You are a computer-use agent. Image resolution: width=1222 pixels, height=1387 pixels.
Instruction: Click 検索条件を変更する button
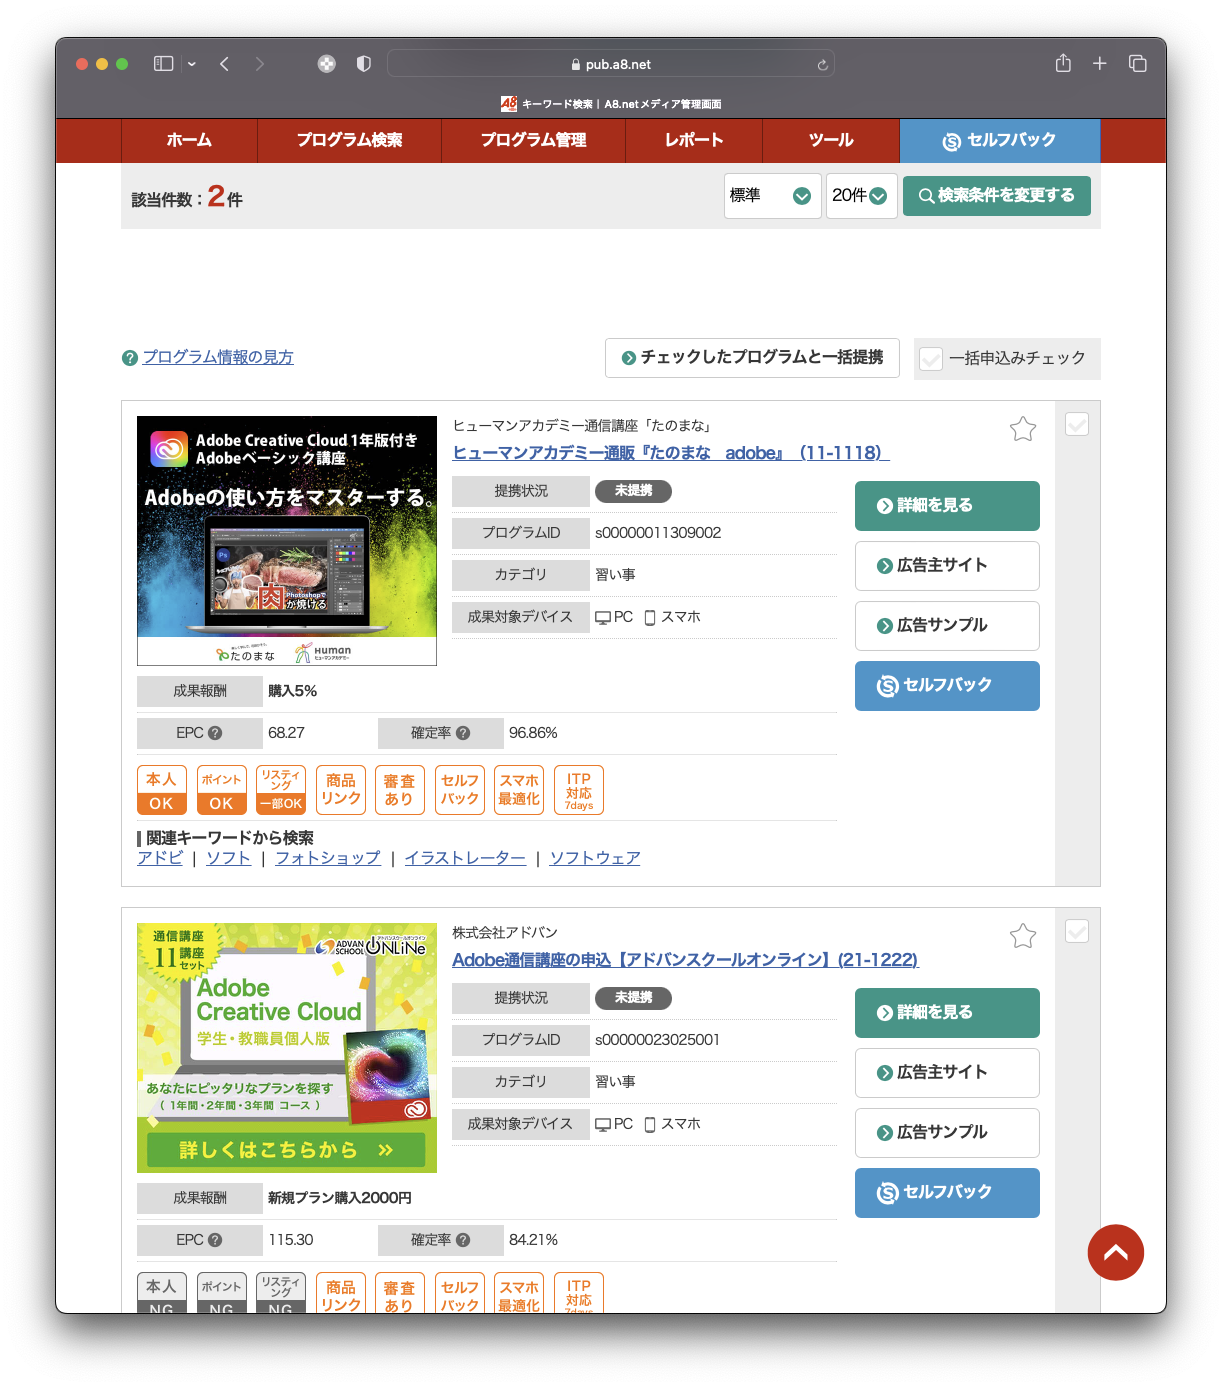(x=997, y=195)
